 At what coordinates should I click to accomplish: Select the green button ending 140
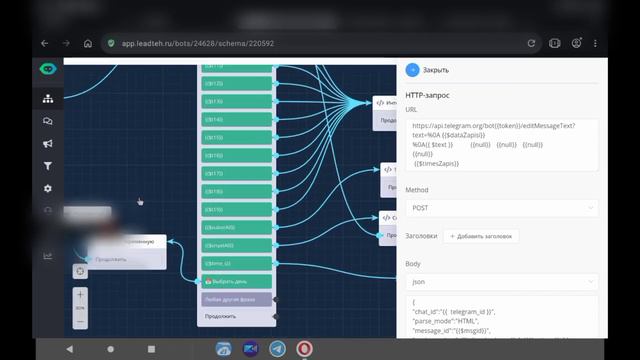click(x=236, y=119)
